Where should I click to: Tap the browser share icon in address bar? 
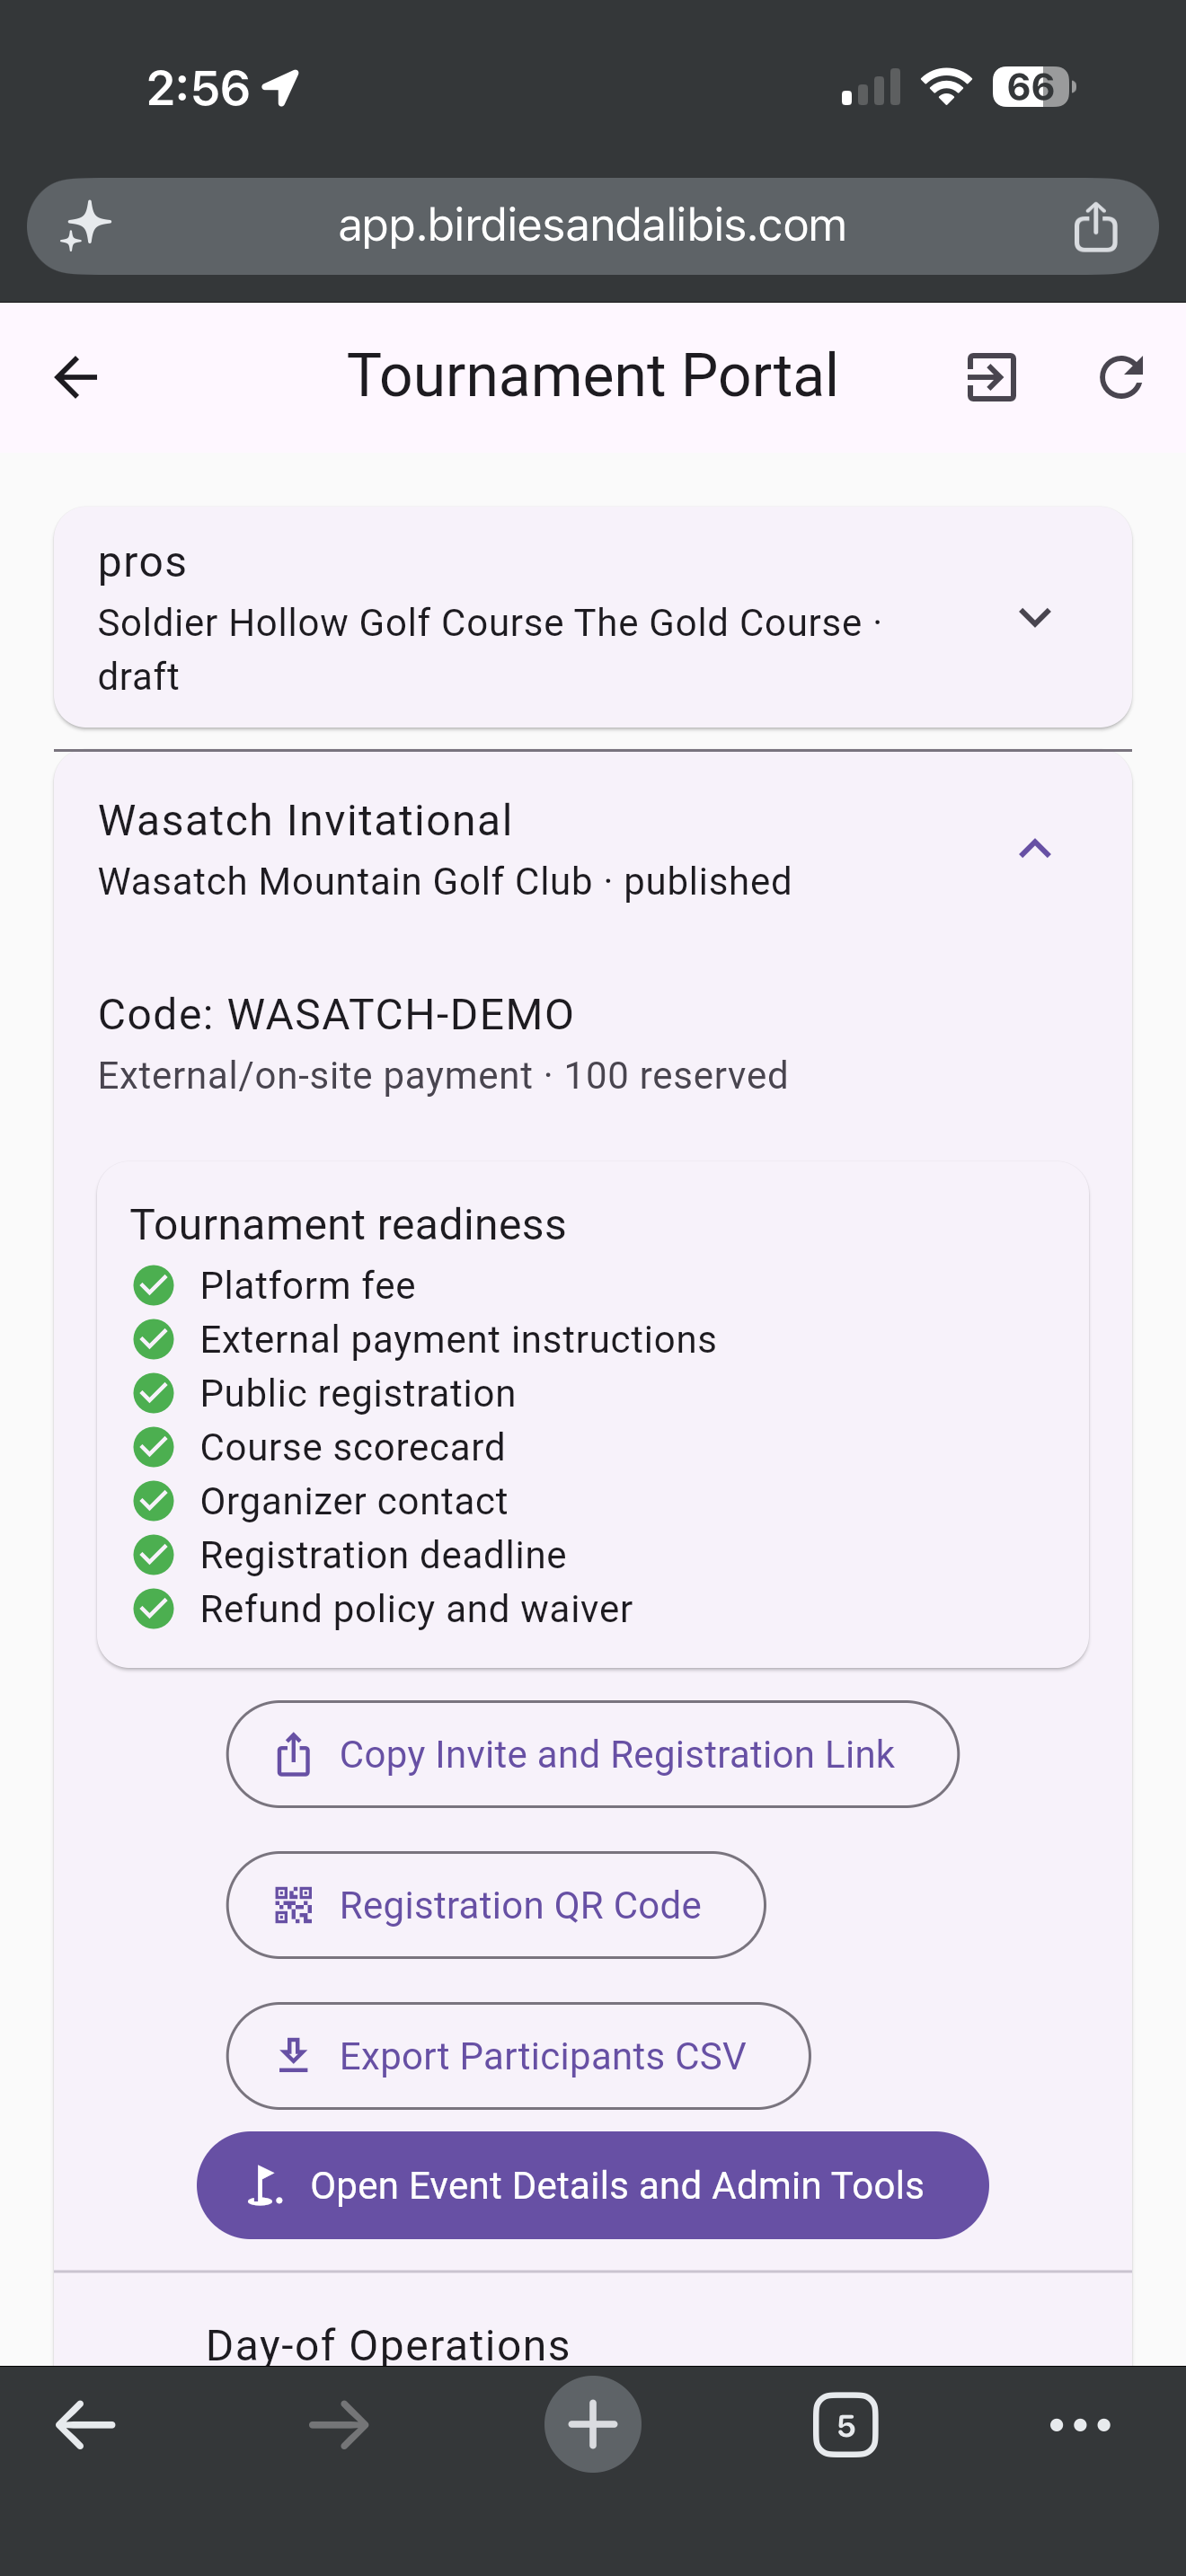(1095, 226)
